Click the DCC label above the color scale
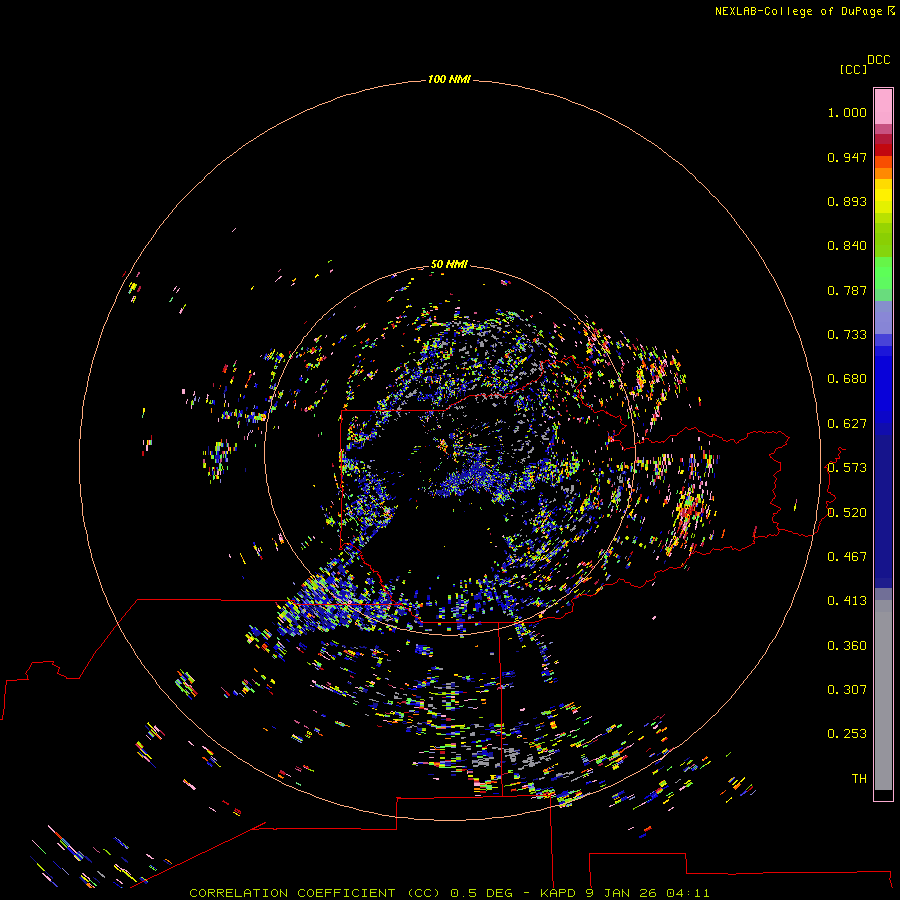Screen dimensions: 900x900 879,60
